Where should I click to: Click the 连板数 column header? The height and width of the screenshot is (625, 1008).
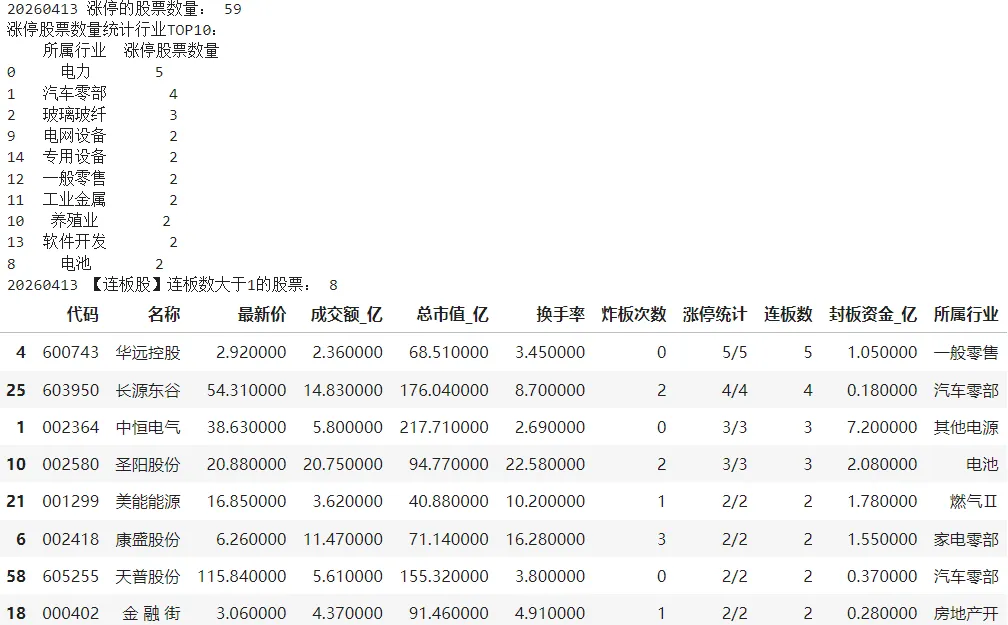point(788,314)
